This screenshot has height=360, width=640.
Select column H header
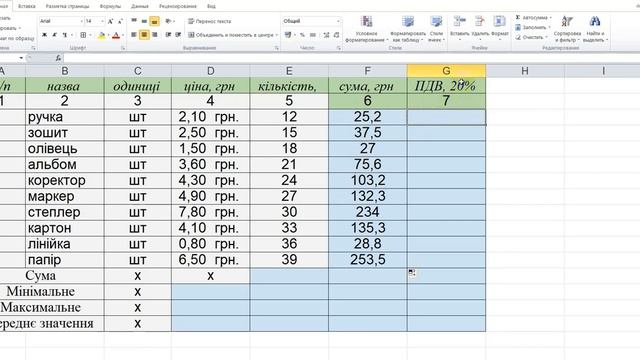tap(525, 71)
